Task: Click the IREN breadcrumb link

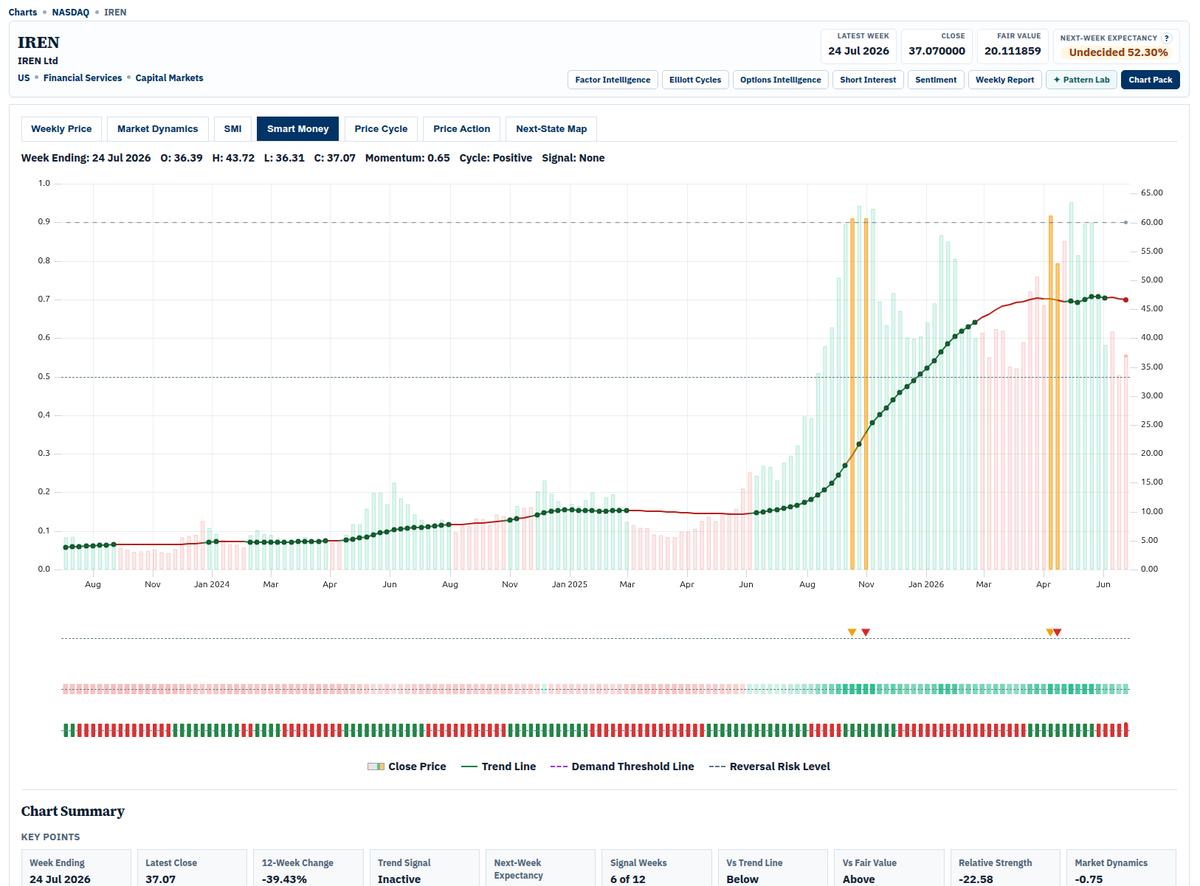Action: pyautogui.click(x=115, y=12)
